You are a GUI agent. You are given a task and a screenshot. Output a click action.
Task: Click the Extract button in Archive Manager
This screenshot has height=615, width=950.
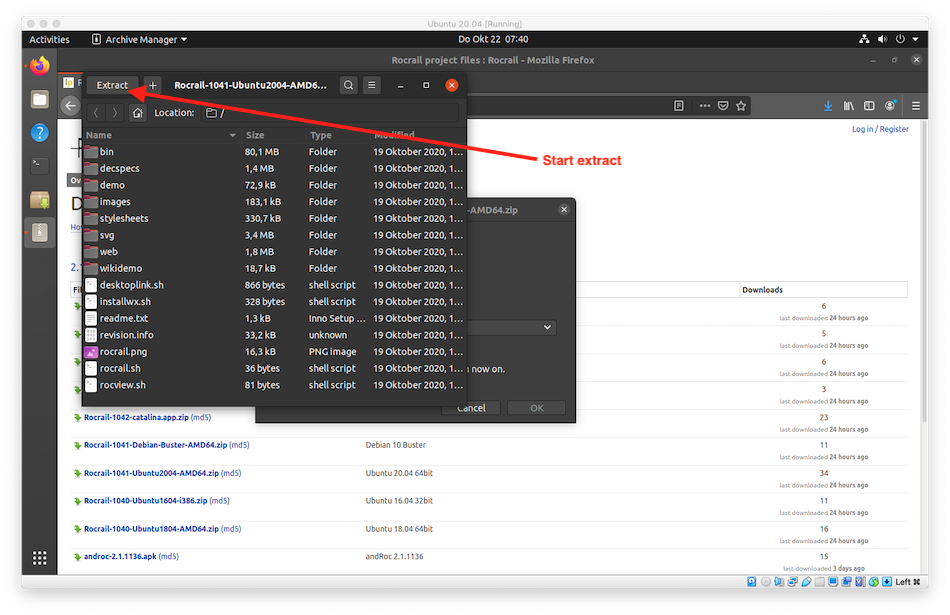point(112,86)
